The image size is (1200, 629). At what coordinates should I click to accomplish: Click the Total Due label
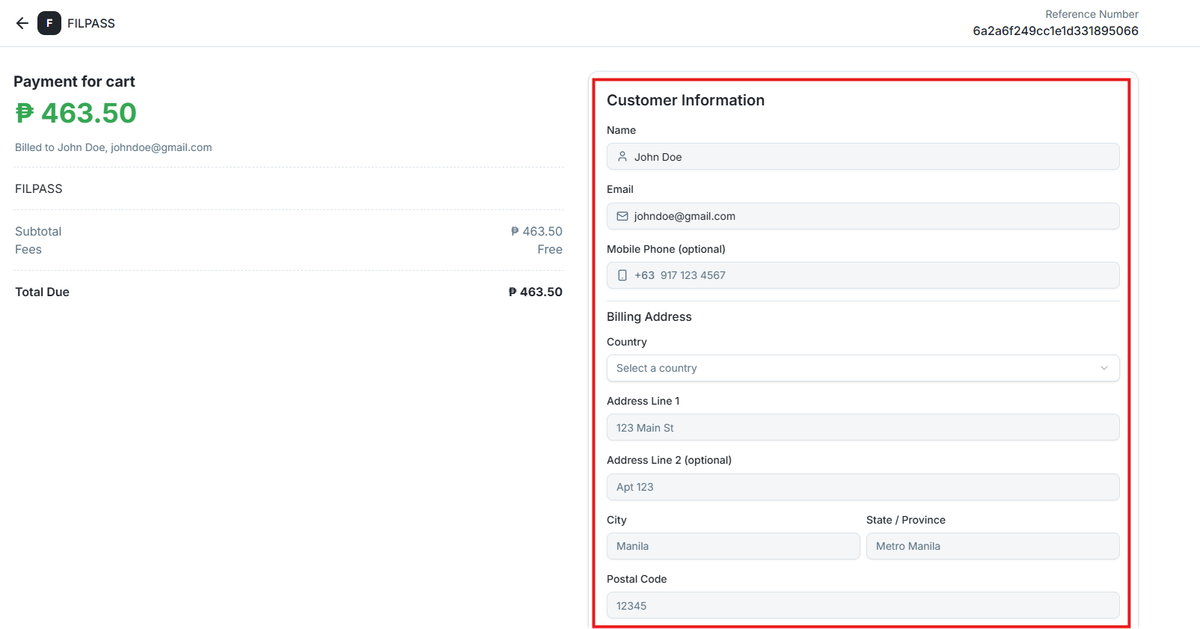pyautogui.click(x=42, y=292)
